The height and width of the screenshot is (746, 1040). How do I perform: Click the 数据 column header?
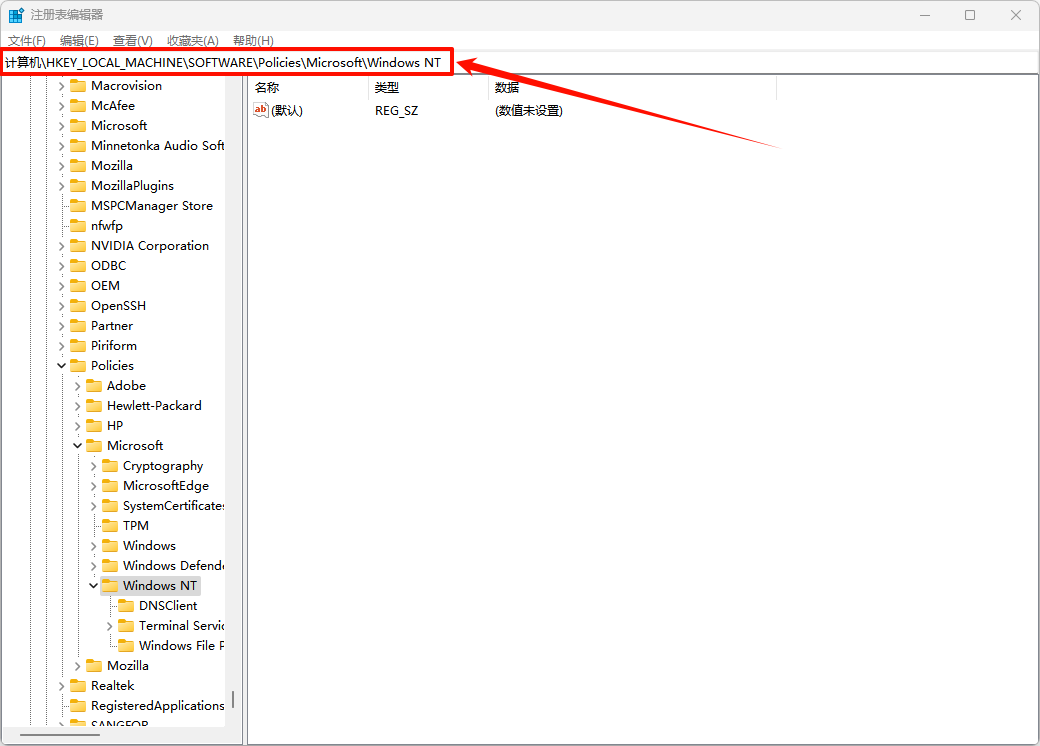tap(507, 88)
